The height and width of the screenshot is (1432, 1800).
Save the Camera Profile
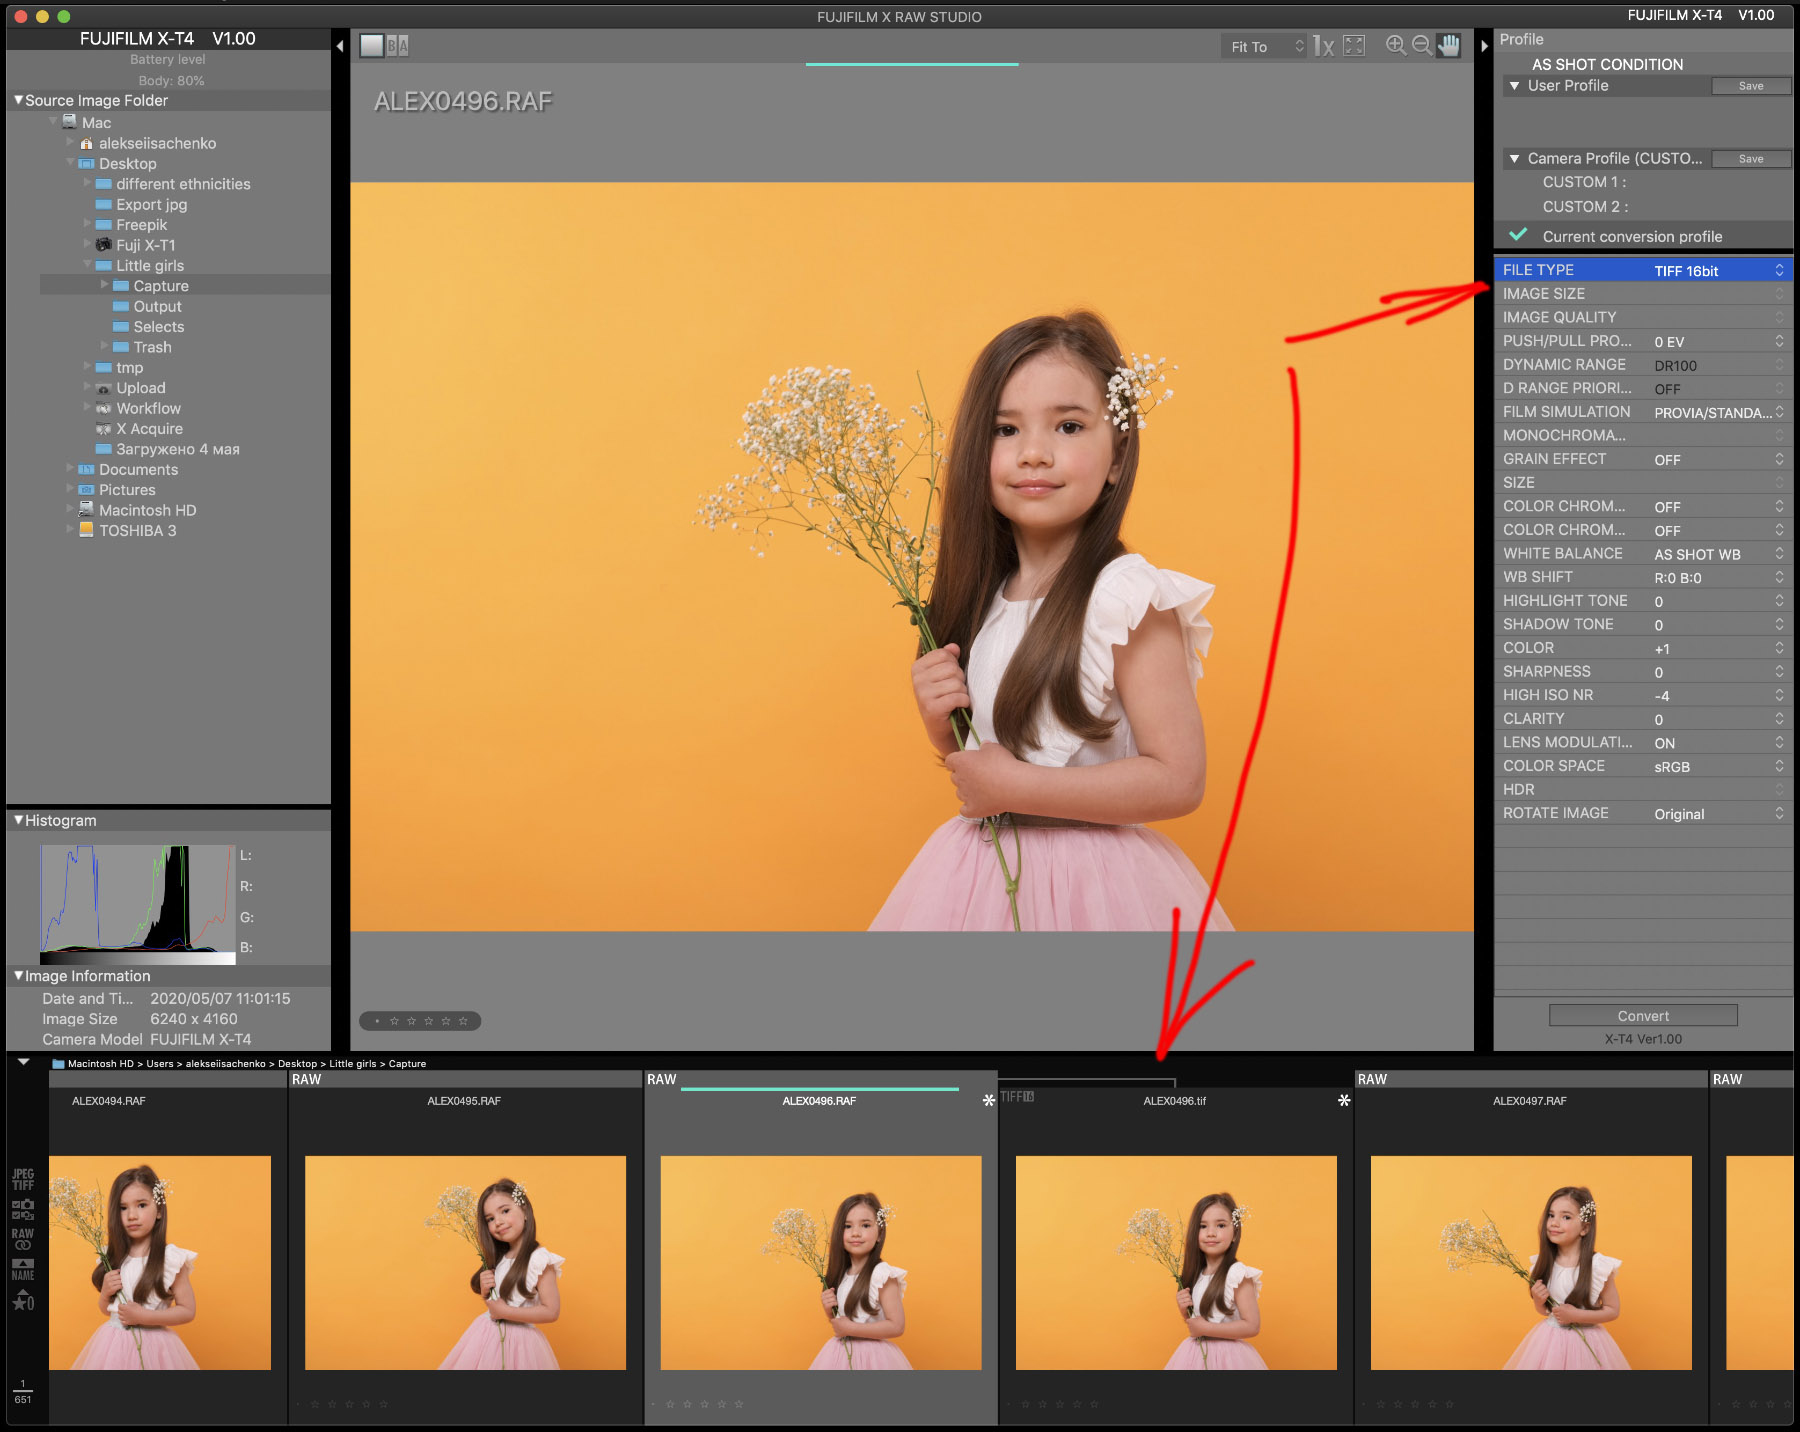coord(1751,159)
